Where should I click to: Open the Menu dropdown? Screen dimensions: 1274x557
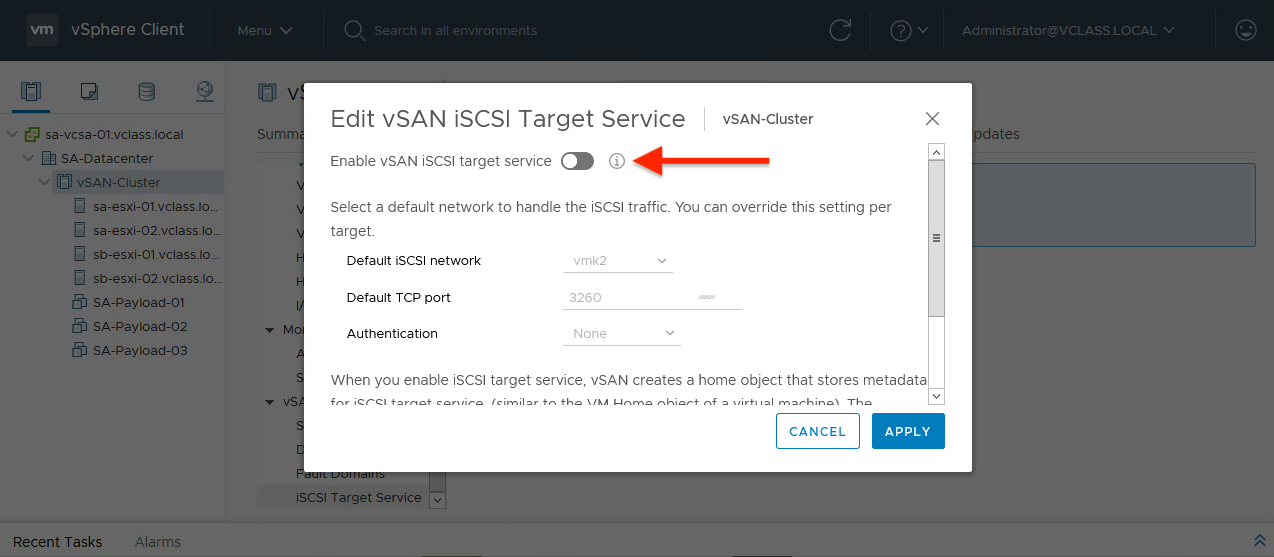pyautogui.click(x=265, y=30)
